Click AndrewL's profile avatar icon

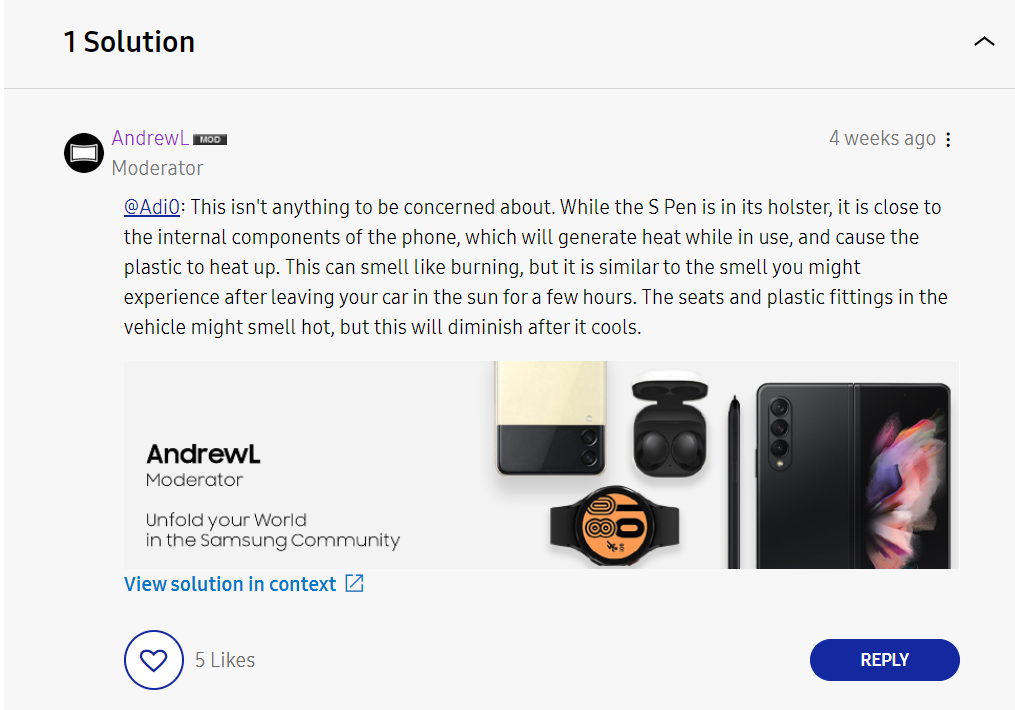[83, 152]
